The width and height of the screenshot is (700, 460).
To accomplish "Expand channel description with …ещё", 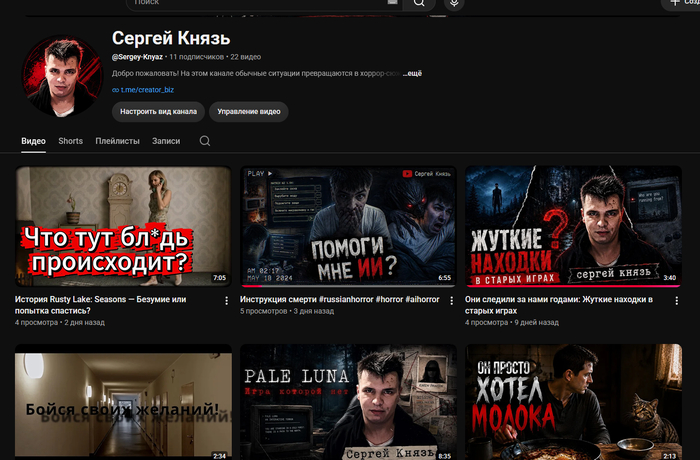I will coord(412,73).
